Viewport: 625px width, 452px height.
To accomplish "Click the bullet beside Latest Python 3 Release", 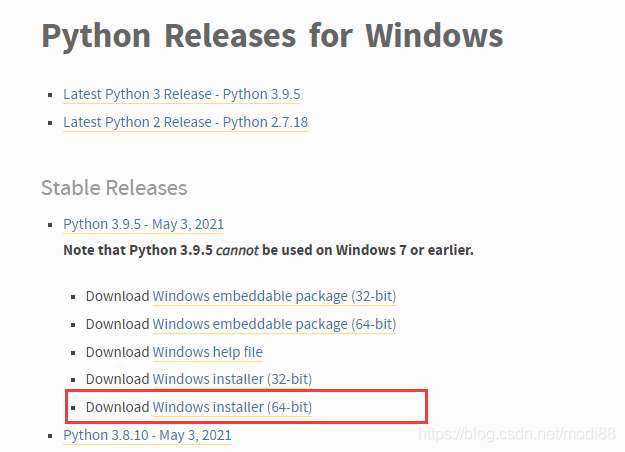I will 49,94.
